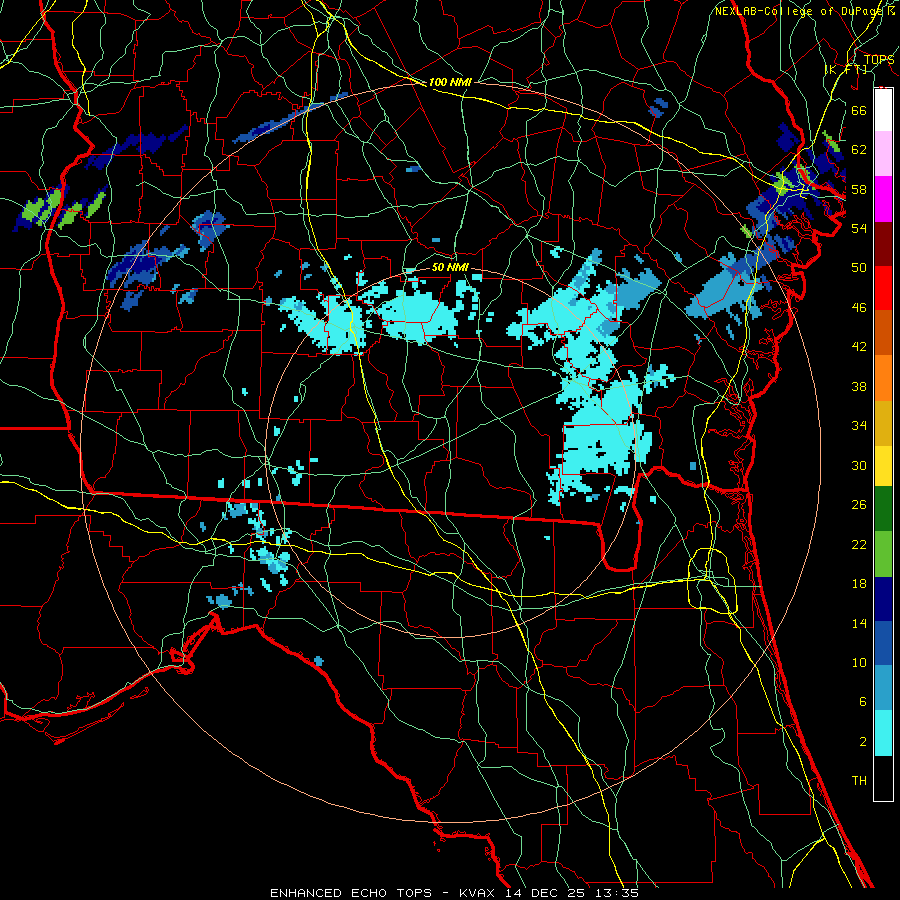Select the 42 legend value
This screenshot has width=900, height=900.
tap(859, 347)
